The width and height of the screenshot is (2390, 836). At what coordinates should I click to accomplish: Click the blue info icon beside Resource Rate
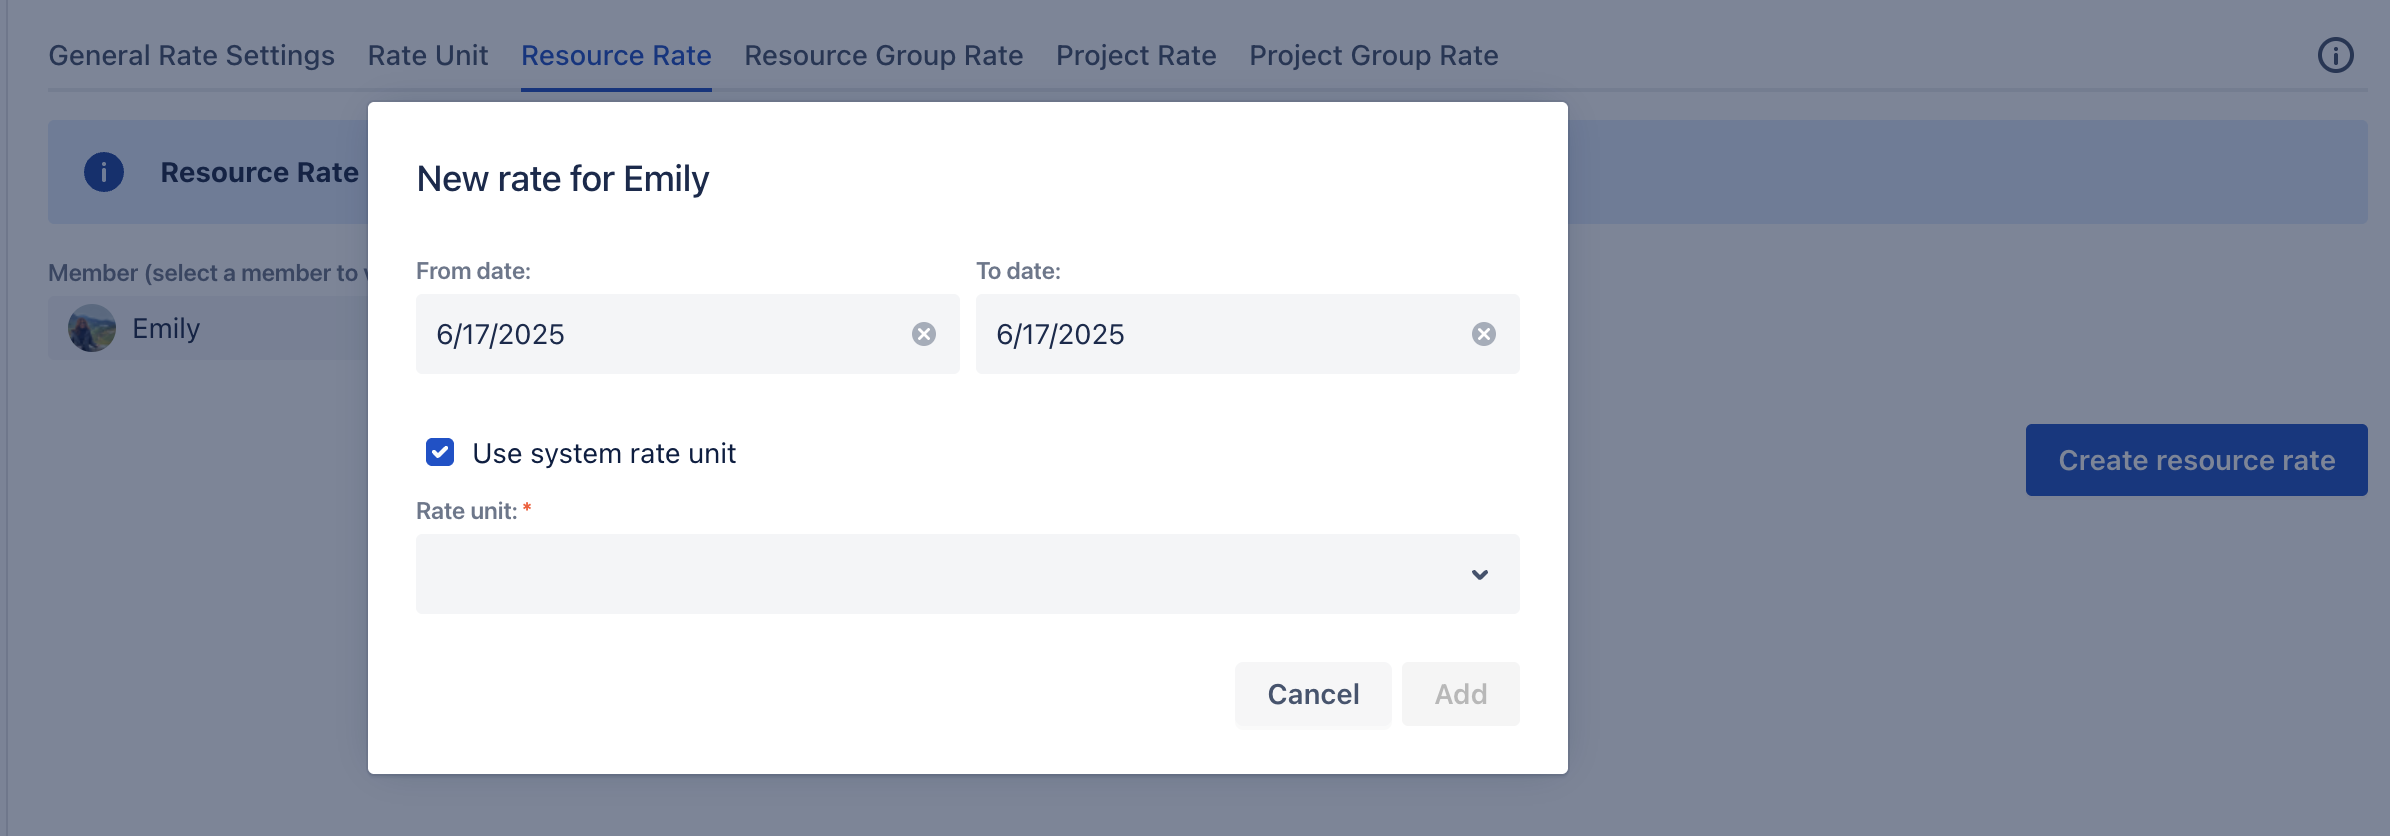coord(104,172)
